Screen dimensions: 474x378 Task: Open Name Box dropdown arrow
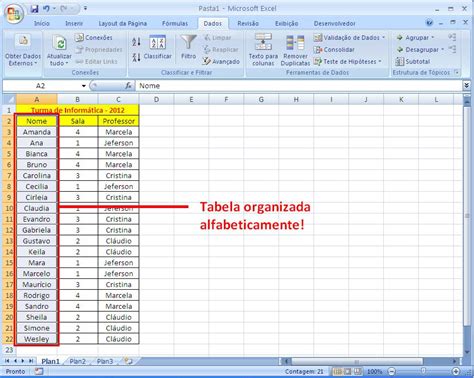click(84, 86)
